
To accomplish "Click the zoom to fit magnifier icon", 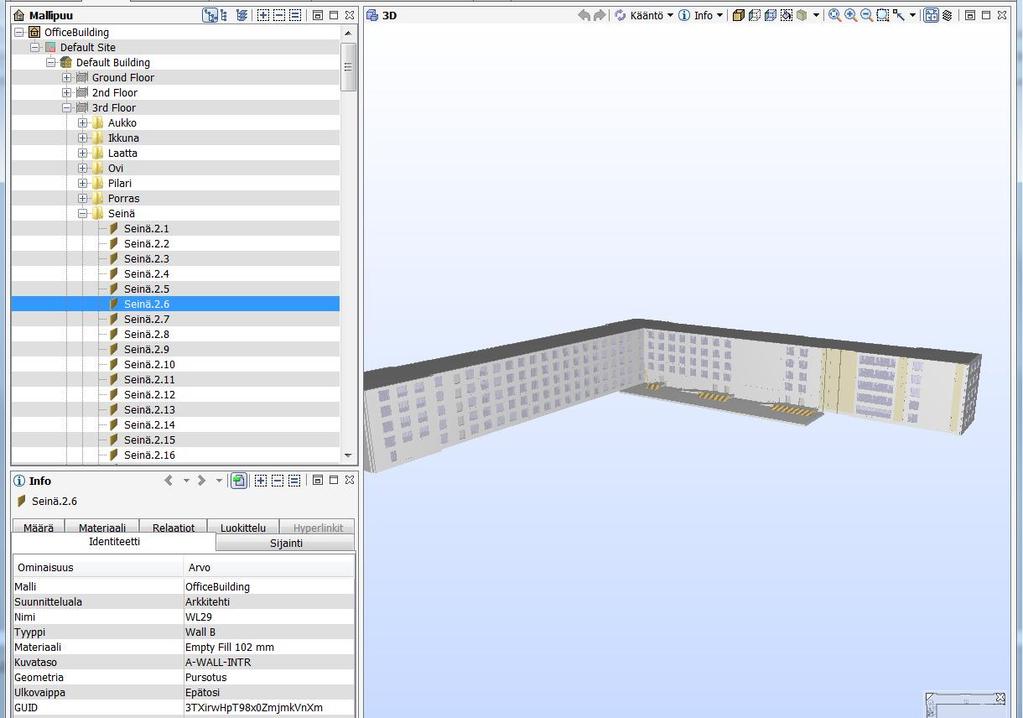I will point(834,15).
